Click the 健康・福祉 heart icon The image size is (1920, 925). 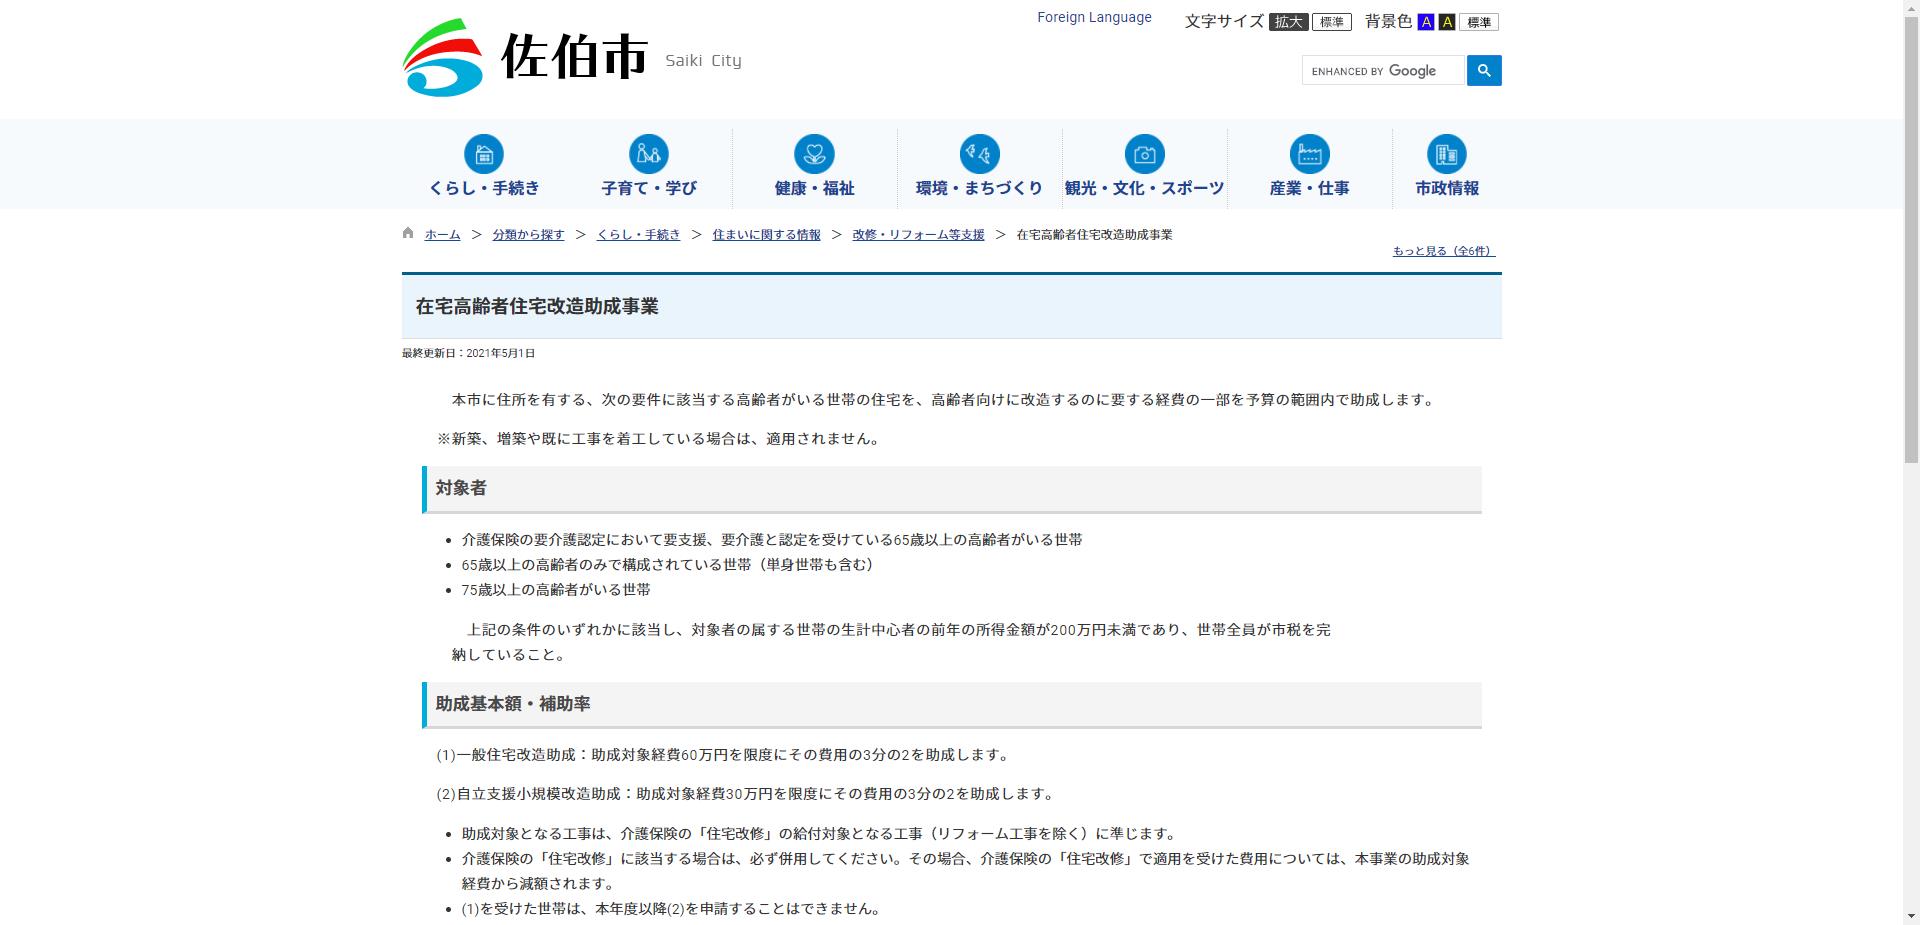(x=813, y=153)
